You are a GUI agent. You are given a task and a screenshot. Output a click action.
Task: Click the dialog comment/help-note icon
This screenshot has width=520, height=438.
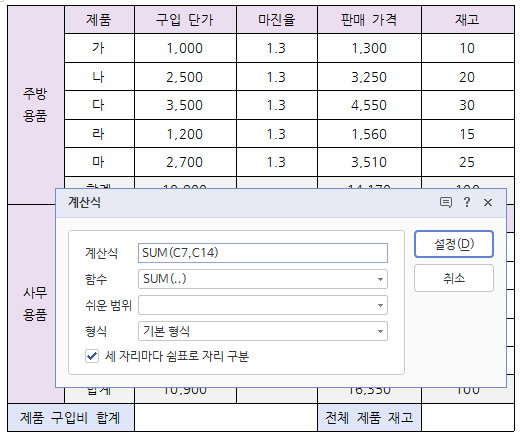[x=446, y=202]
